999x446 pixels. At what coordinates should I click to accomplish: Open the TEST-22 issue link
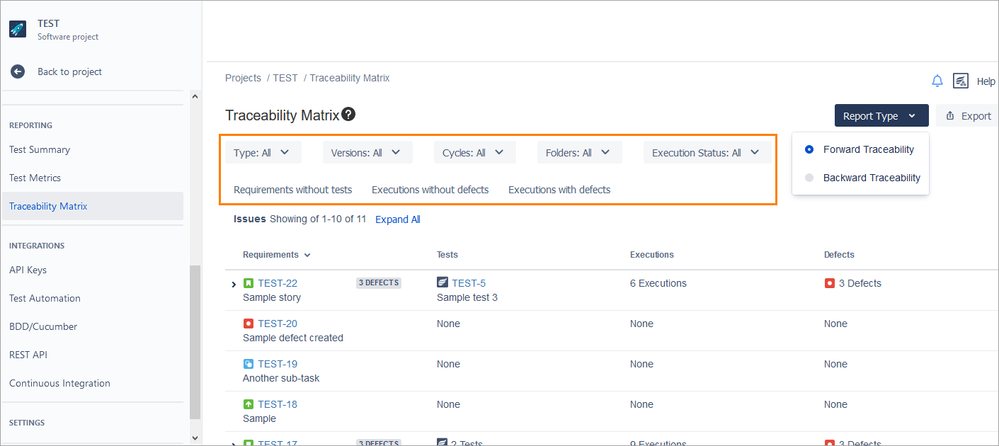[x=278, y=284]
